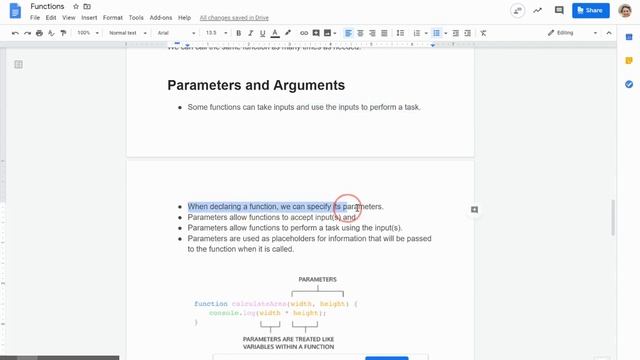The image size is (640, 360).
Task: Open the Help menu
Action: pos(184,18)
